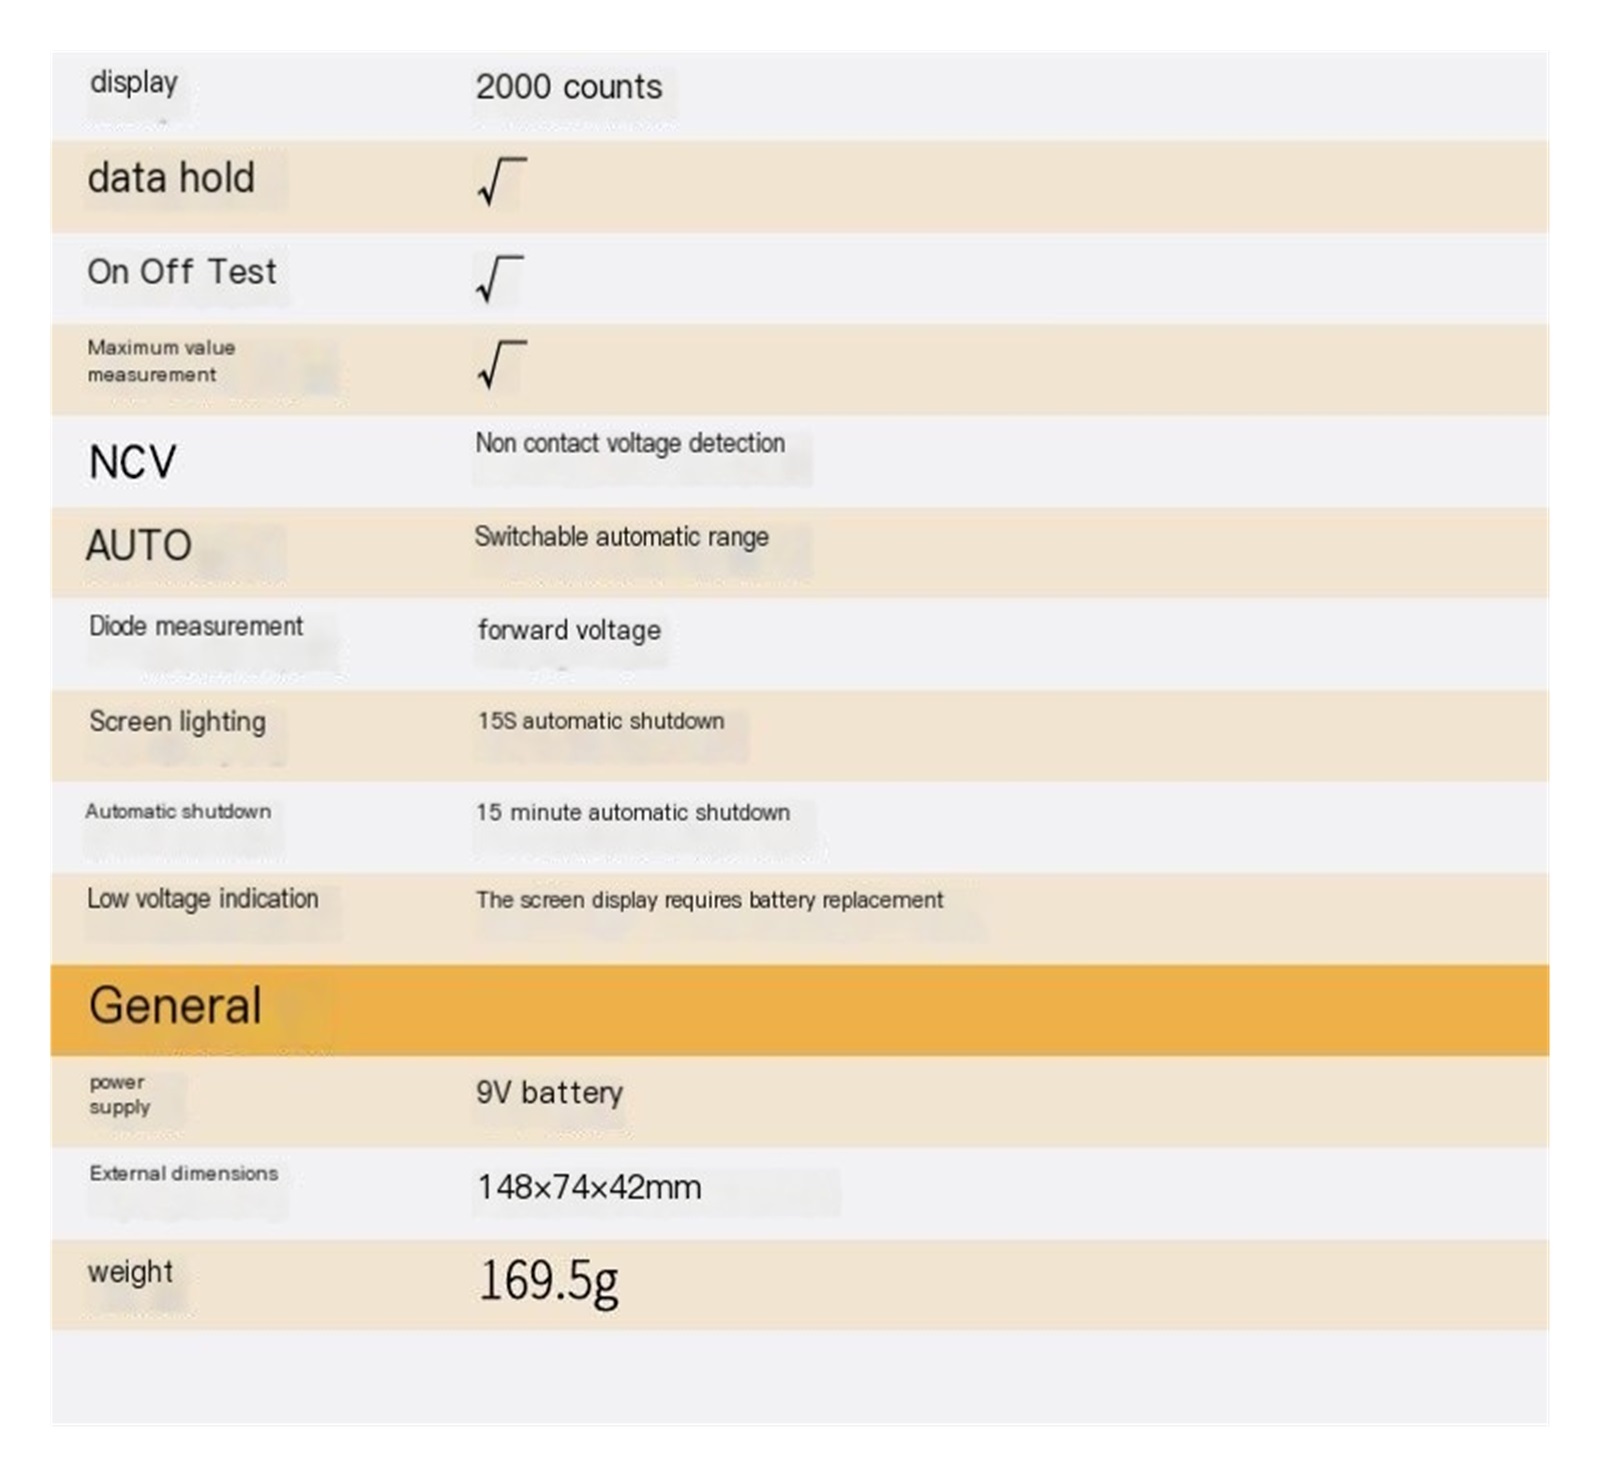Screen dimensions: 1600x1477
Task: Select the 'Diode measurement' label
Action: (196, 626)
